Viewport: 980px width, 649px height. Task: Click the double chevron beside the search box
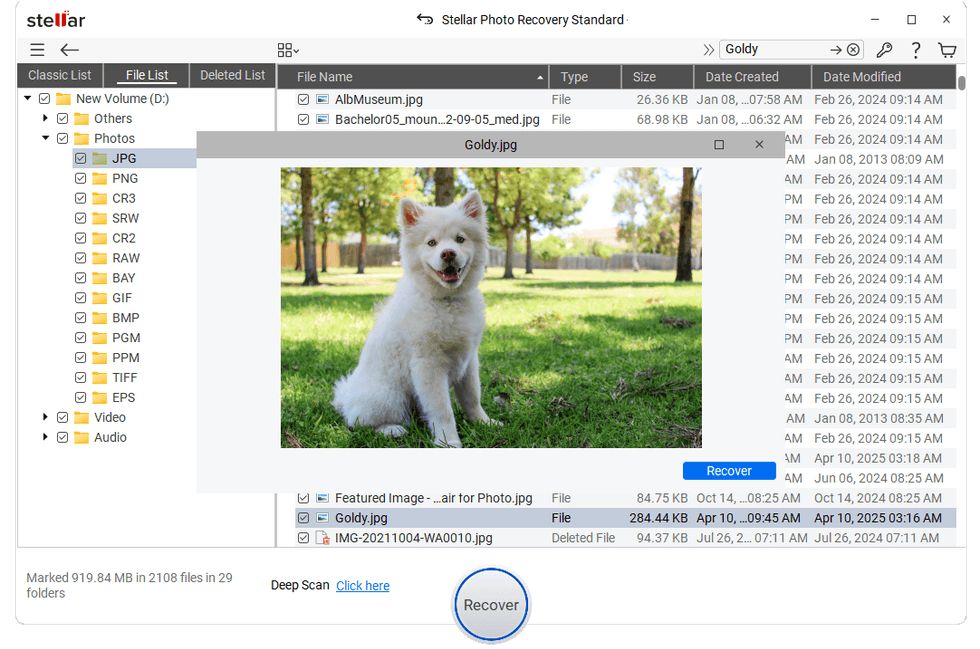(706, 48)
